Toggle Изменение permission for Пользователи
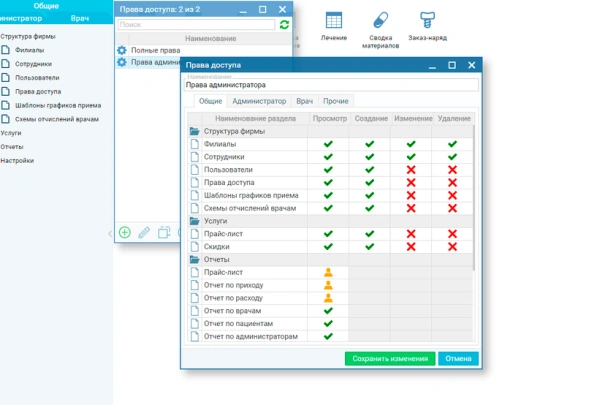Image resolution: width=616 pixels, height=405 pixels. 410,170
